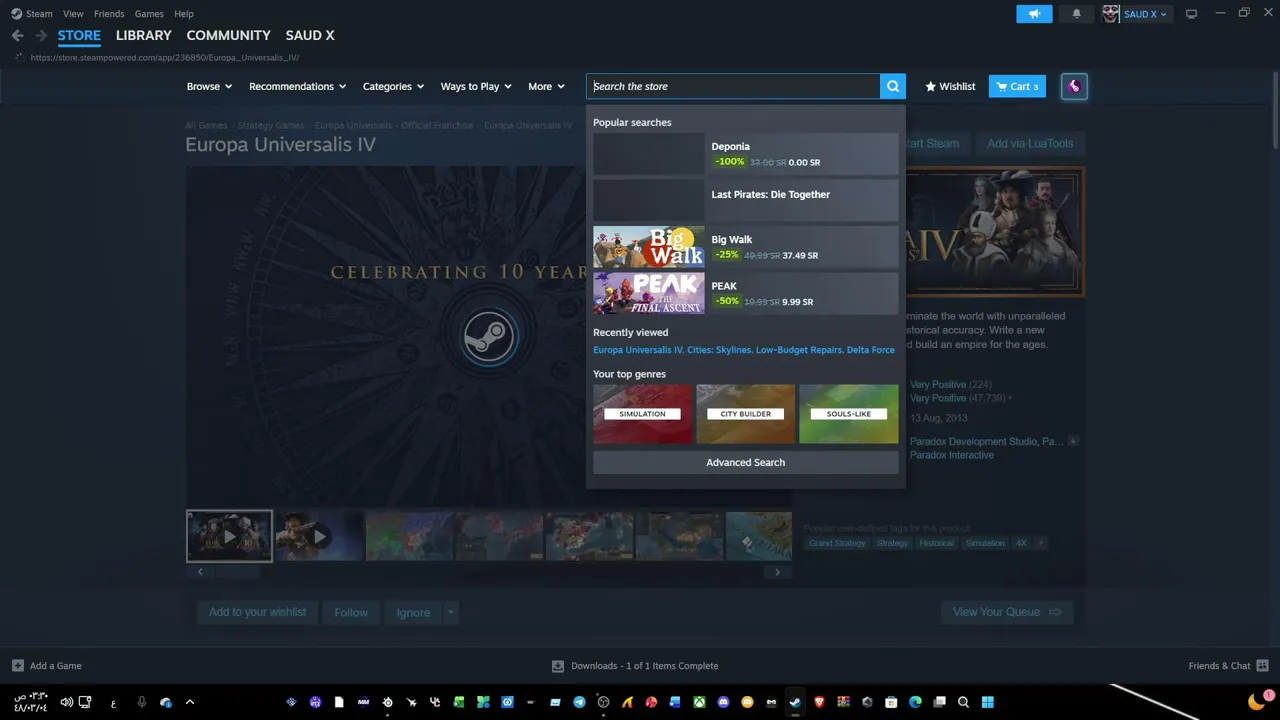Expand the More dropdown
The image size is (1280, 720).
coord(546,86)
